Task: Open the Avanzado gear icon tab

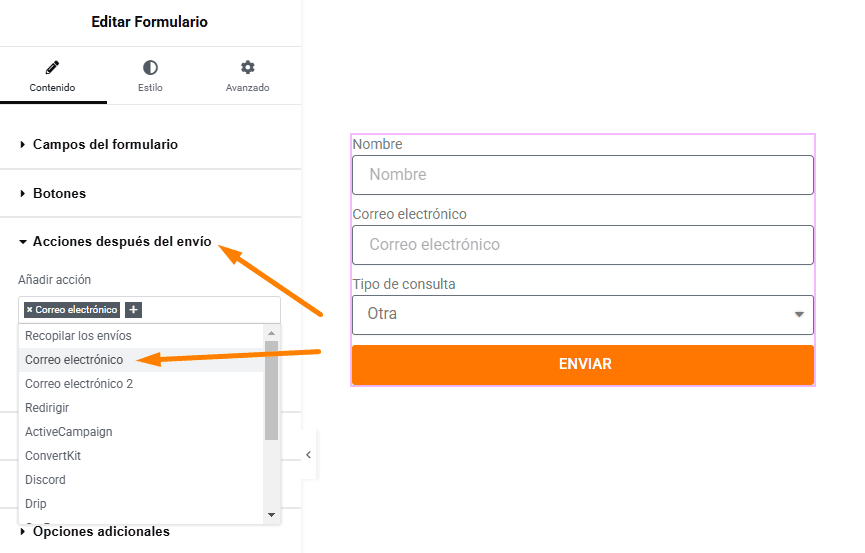Action: point(248,67)
